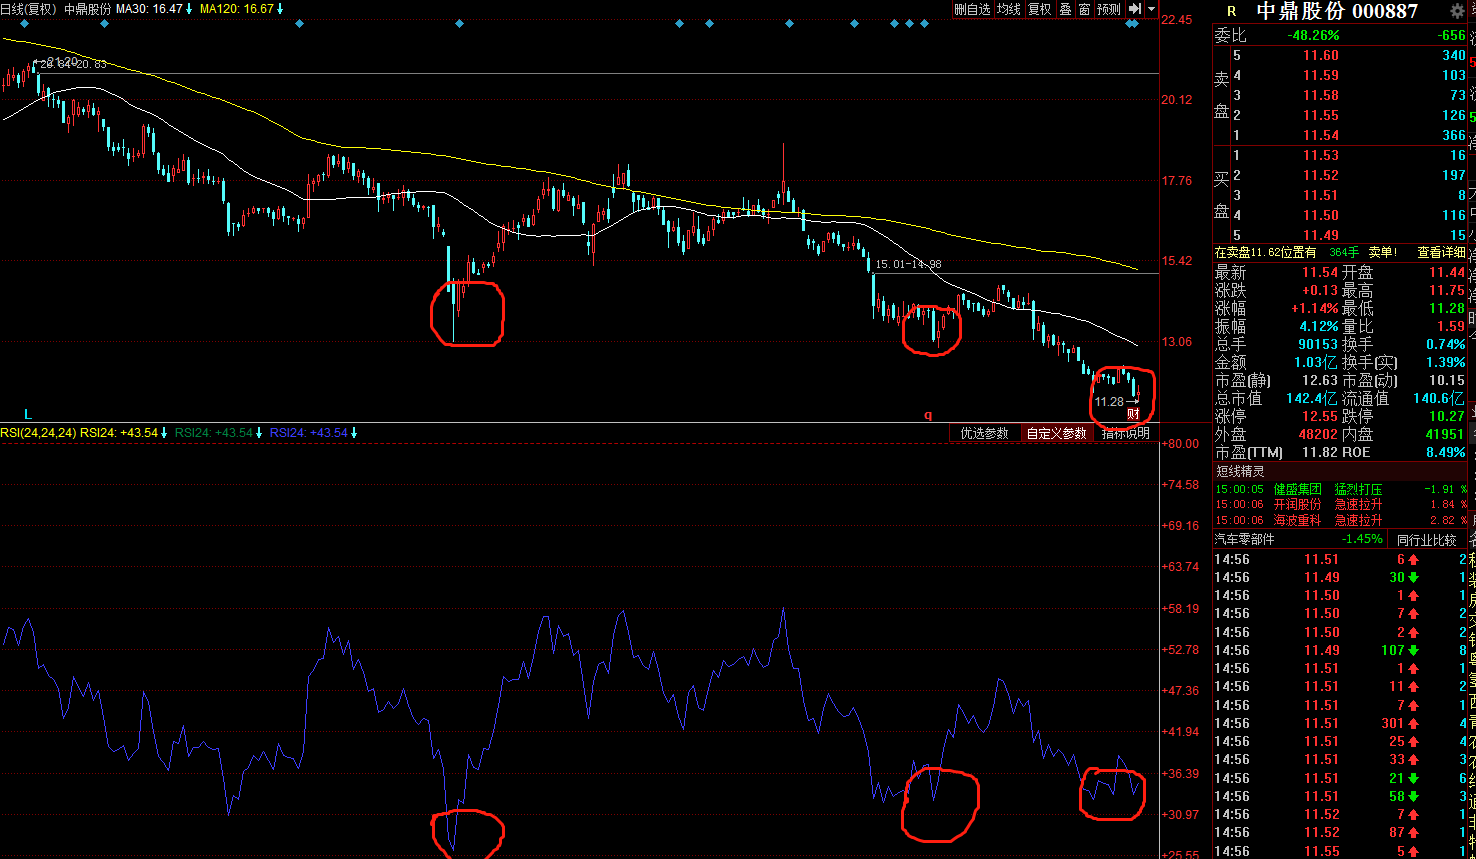Viewport: 1476px width, 859px height.
Task: Click the green down arrow beside tick volume 107
Action: tap(1414, 651)
